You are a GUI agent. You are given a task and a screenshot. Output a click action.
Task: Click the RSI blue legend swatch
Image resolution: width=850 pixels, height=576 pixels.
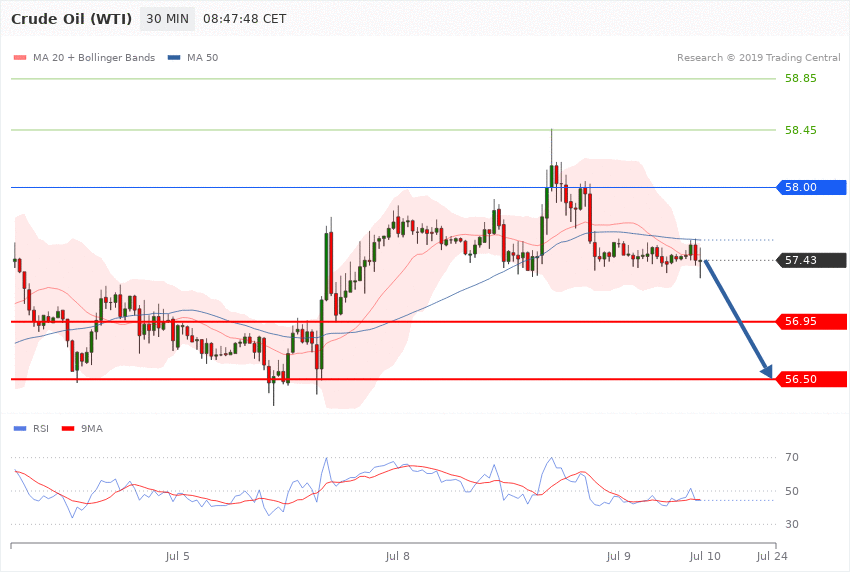[x=20, y=429]
